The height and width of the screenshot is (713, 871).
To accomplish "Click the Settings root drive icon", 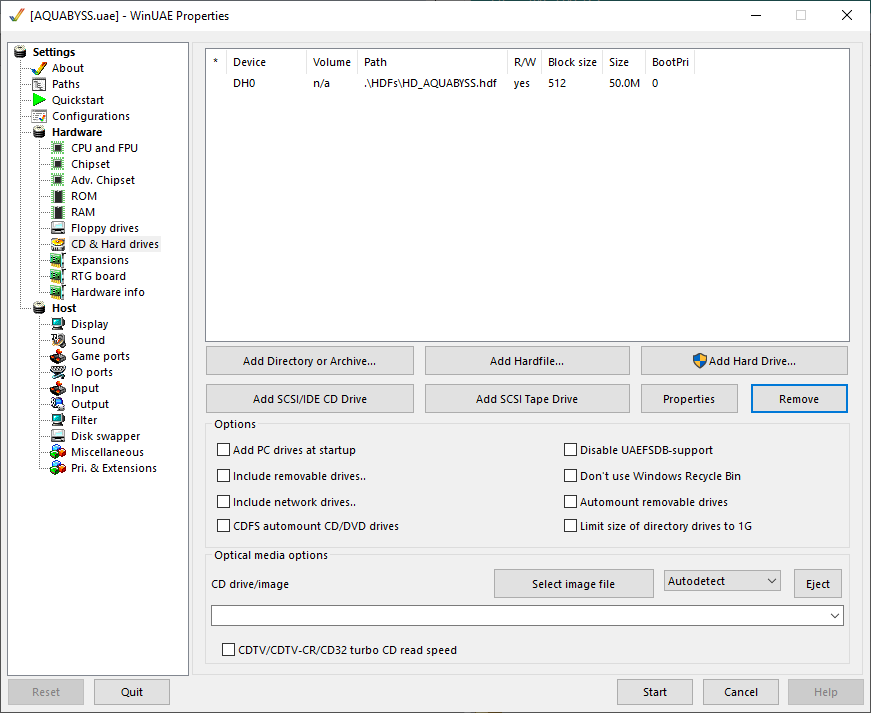I will 21,52.
